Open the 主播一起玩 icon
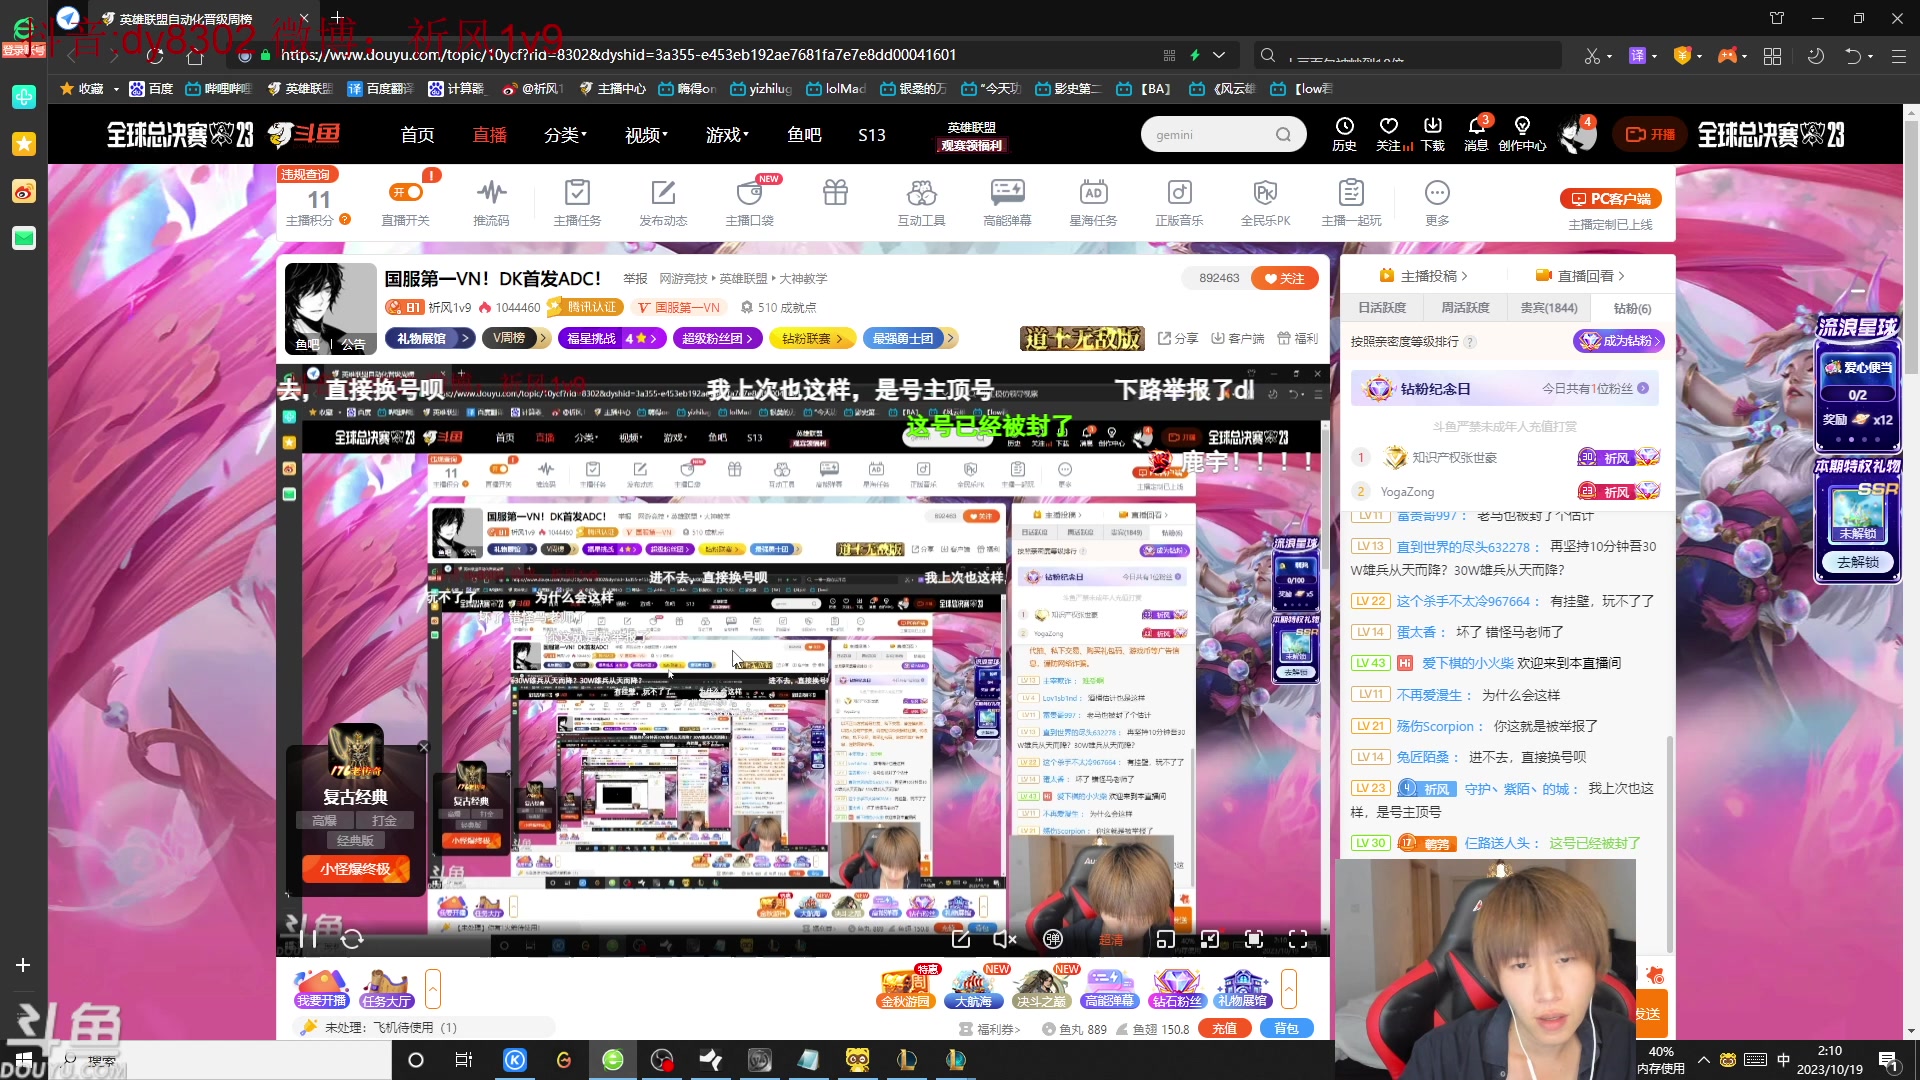This screenshot has width=1920, height=1080. tap(1351, 201)
